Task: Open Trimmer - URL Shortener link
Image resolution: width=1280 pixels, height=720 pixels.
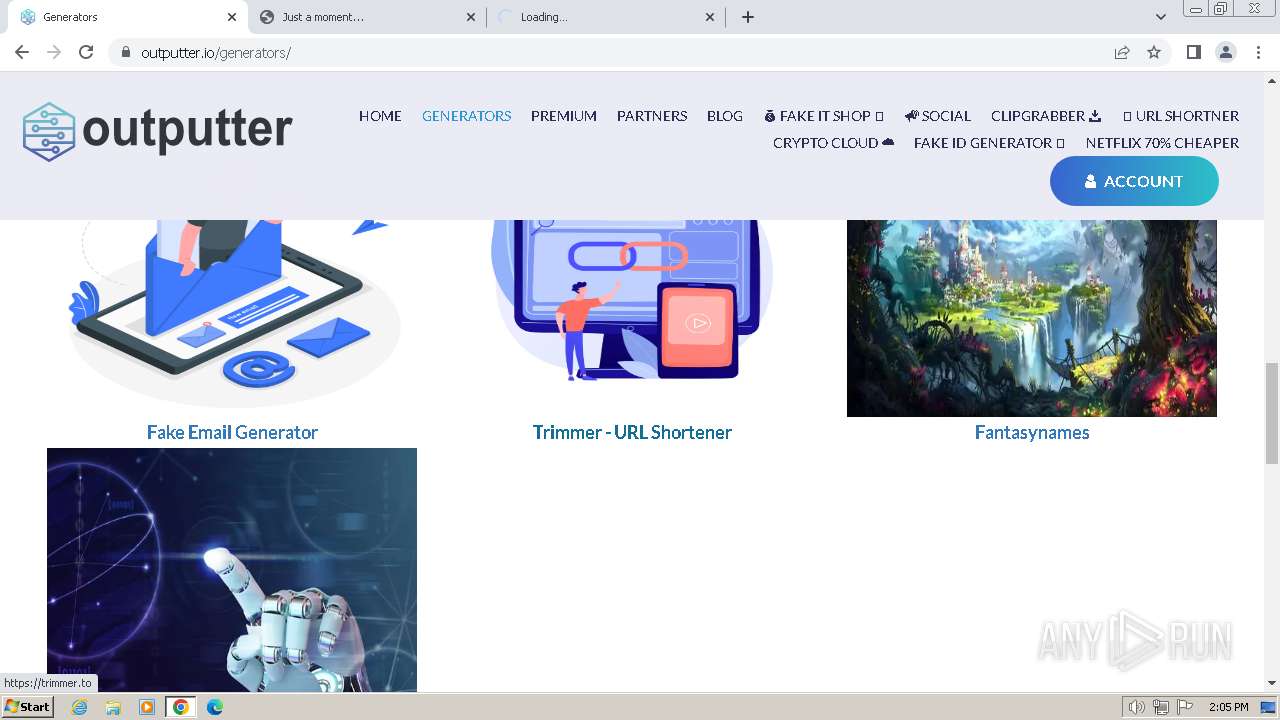Action: [x=632, y=432]
